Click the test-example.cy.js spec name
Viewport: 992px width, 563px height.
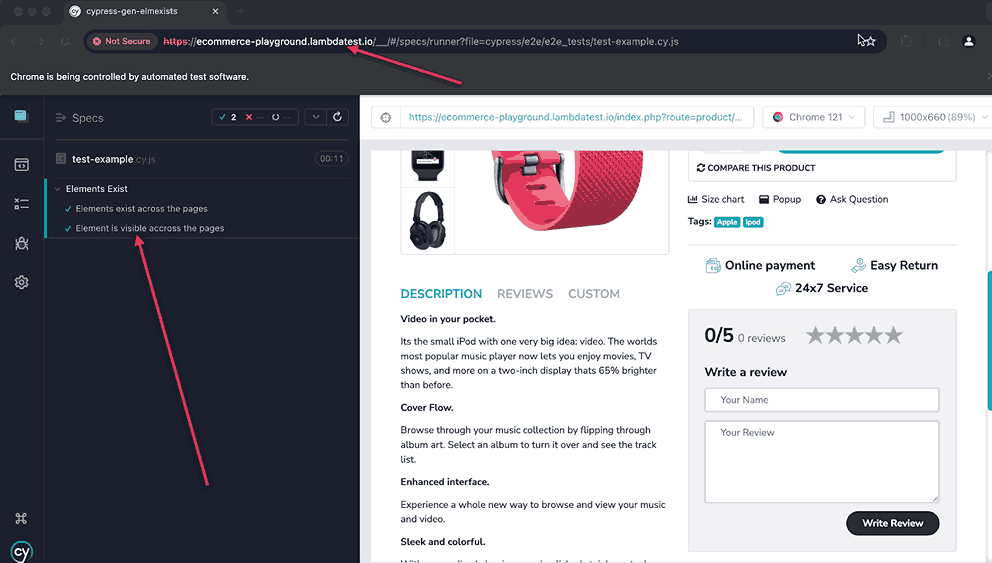[113, 159]
